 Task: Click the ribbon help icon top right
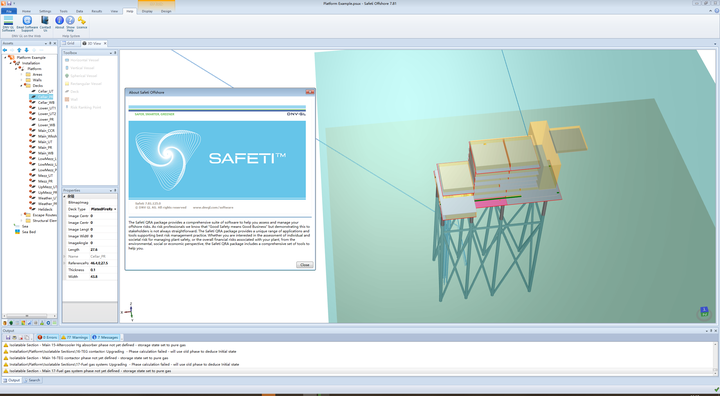pyautogui.click(x=716, y=11)
